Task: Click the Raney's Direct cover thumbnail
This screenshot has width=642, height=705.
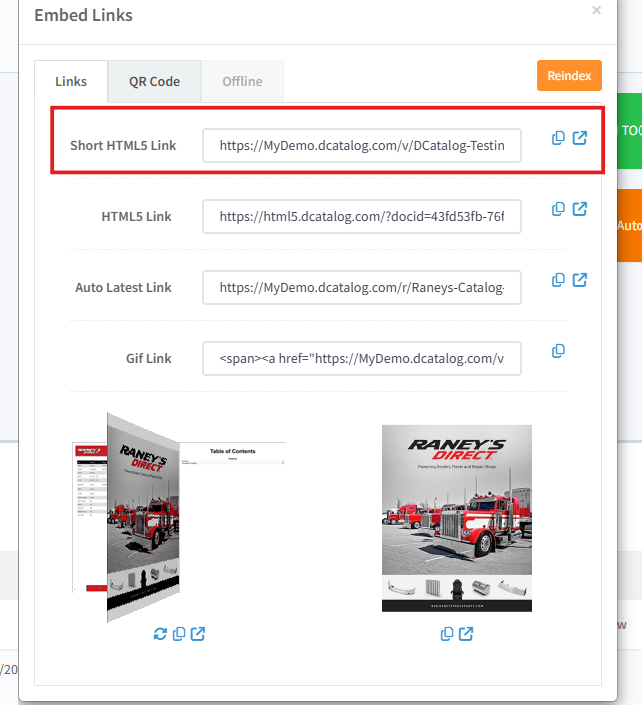Action: point(457,518)
